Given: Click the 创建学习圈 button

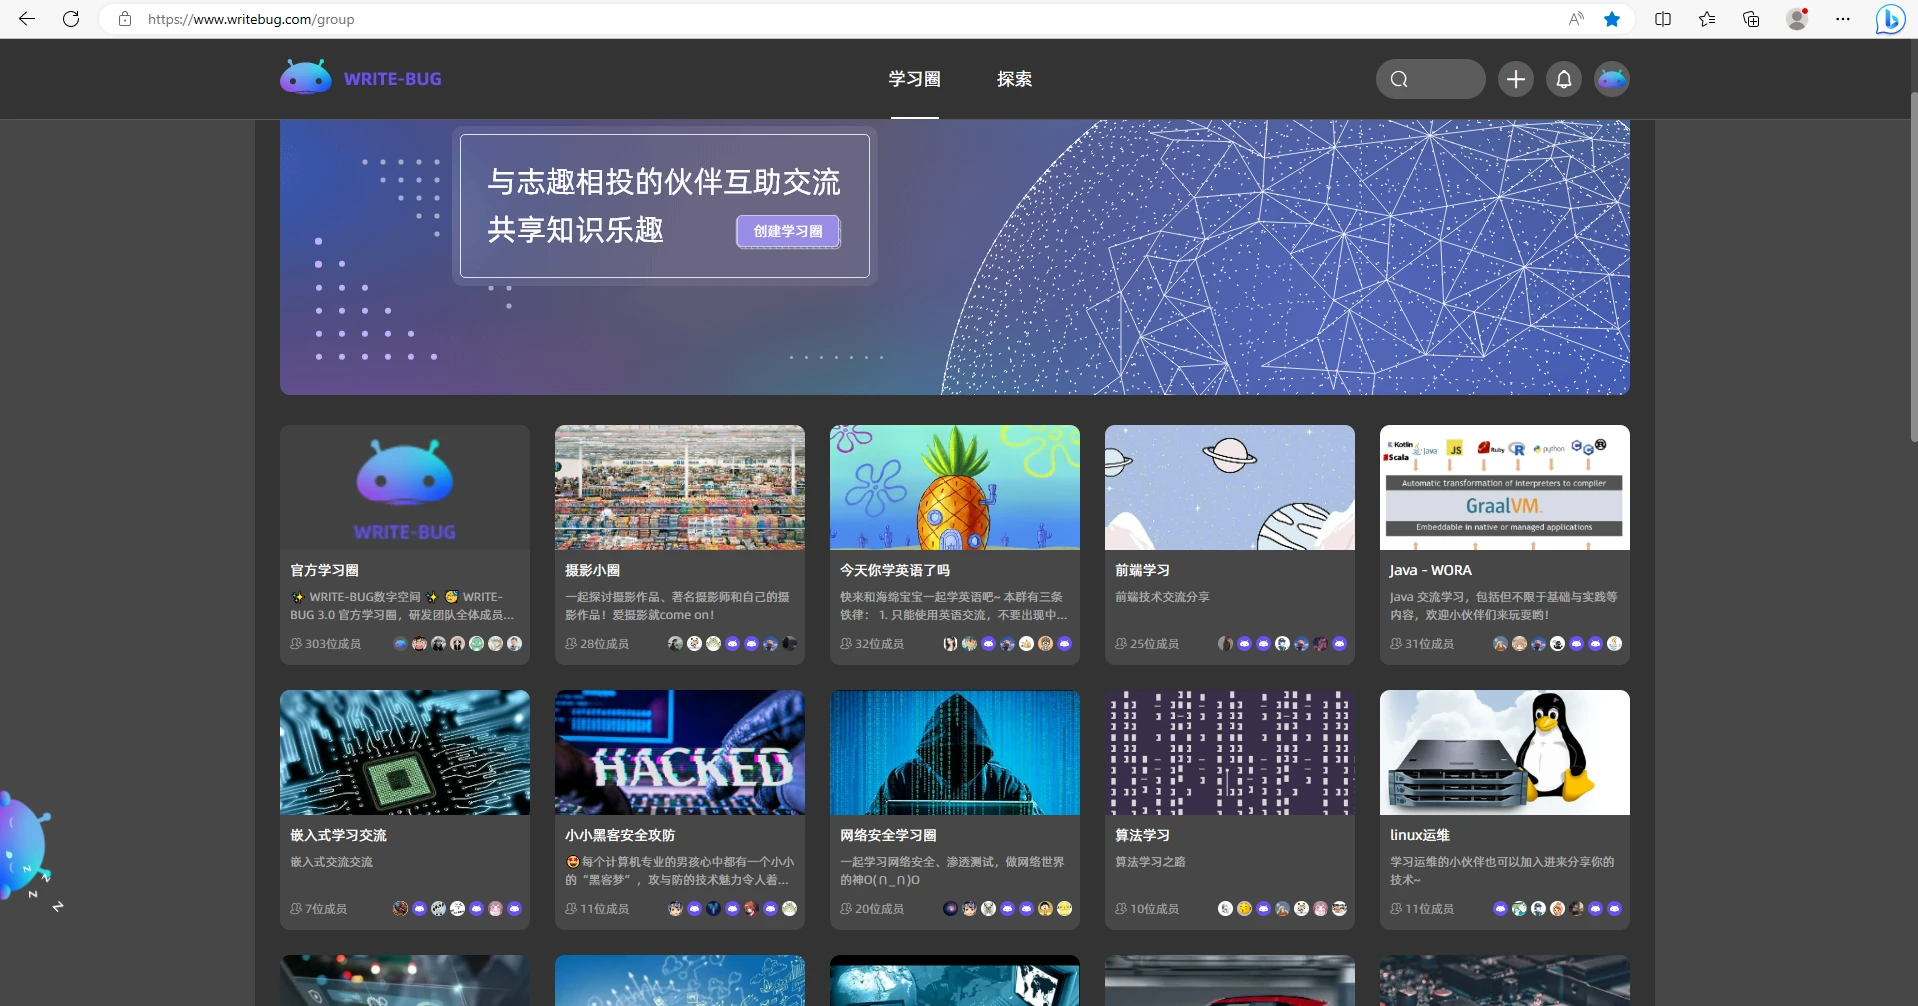Looking at the screenshot, I should point(788,231).
